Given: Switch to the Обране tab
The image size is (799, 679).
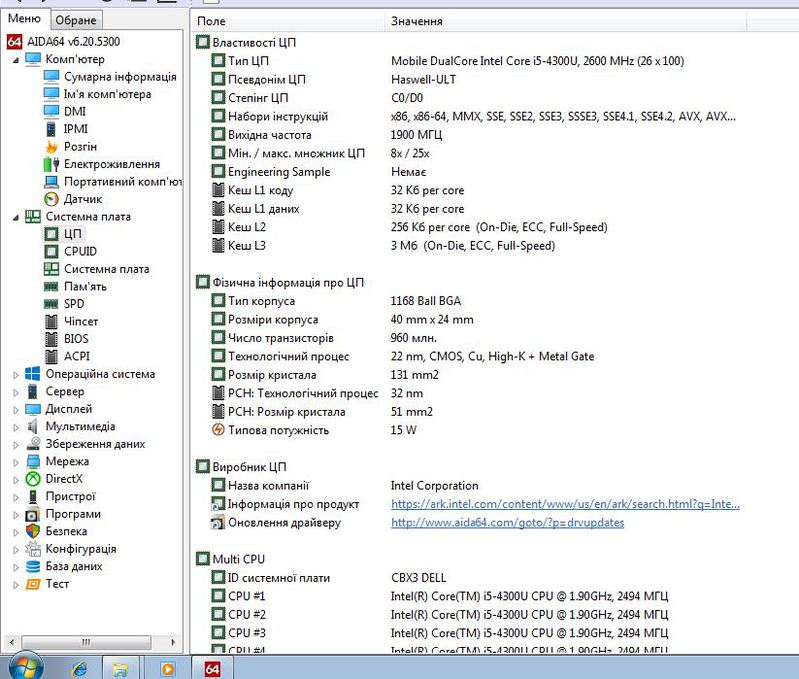Looking at the screenshot, I should point(76,20).
